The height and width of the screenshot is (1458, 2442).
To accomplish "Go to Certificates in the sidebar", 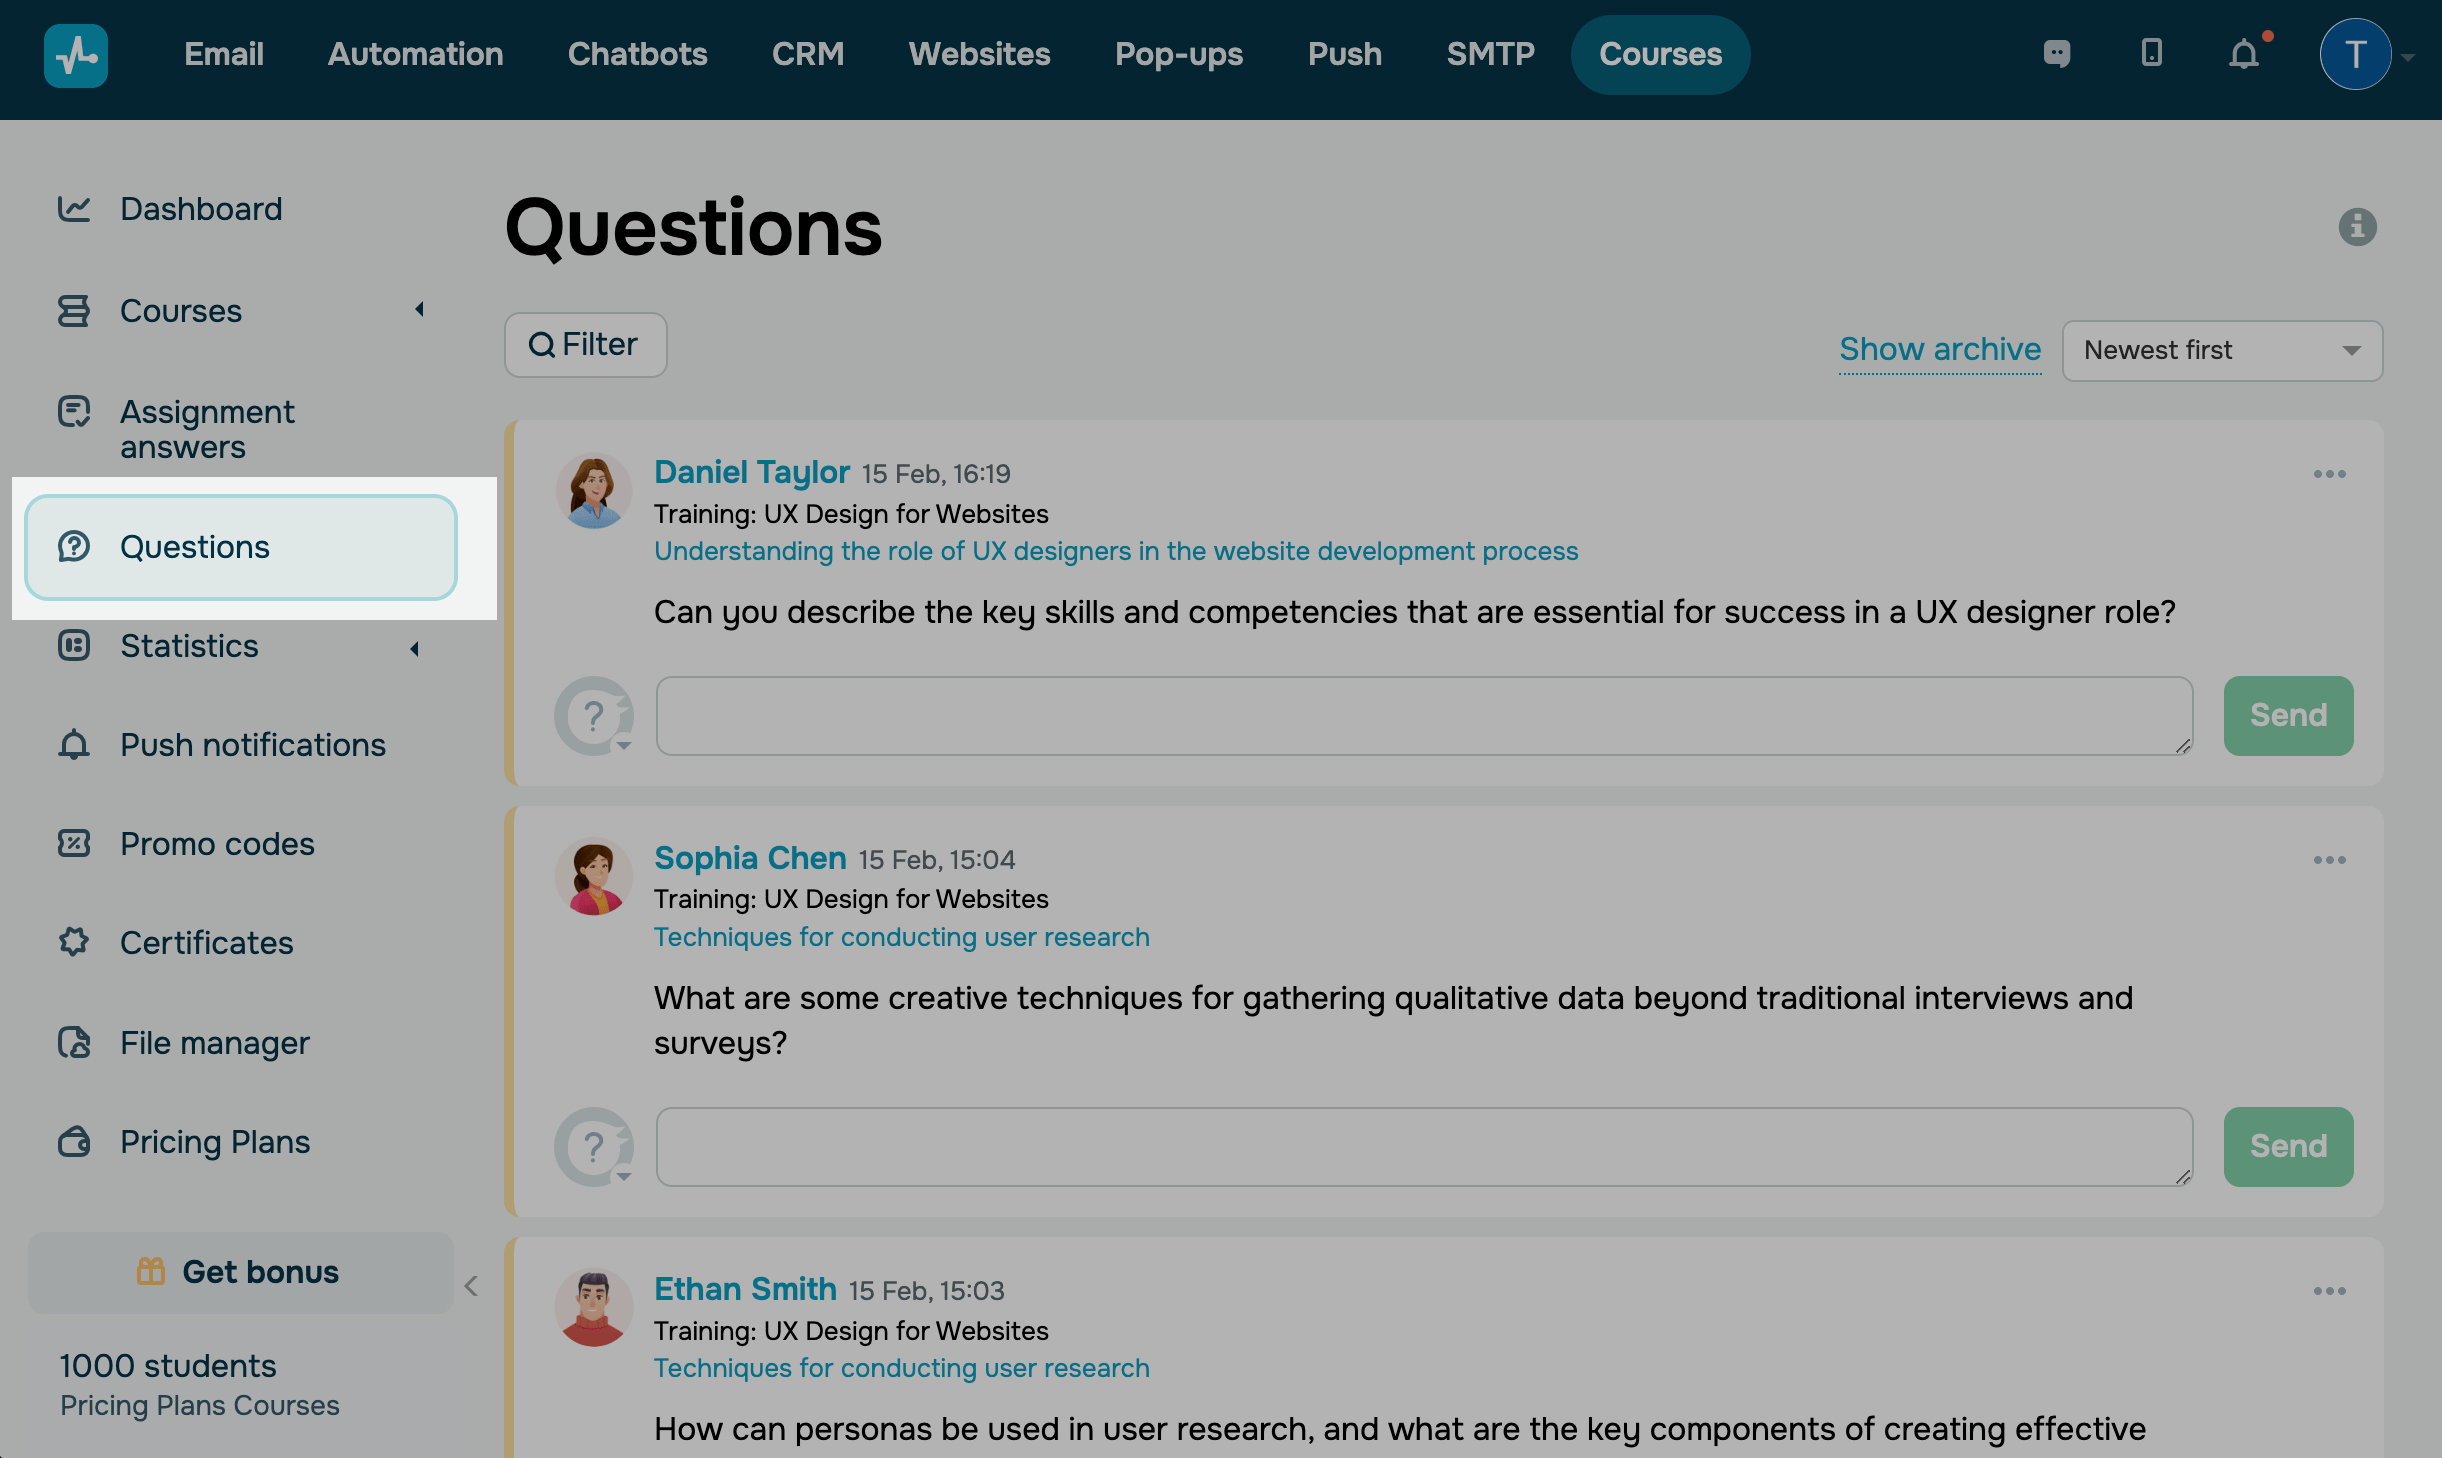I will tap(206, 943).
